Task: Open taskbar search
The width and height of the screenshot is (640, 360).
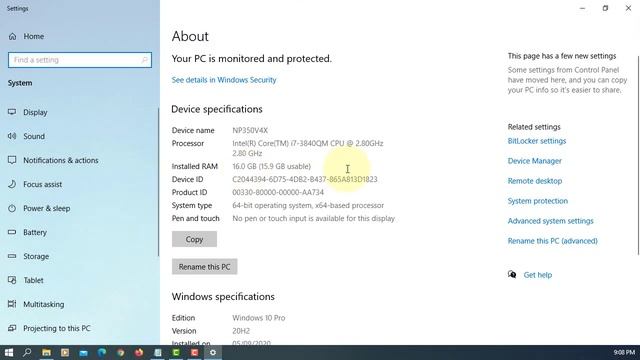Action: pos(27,353)
